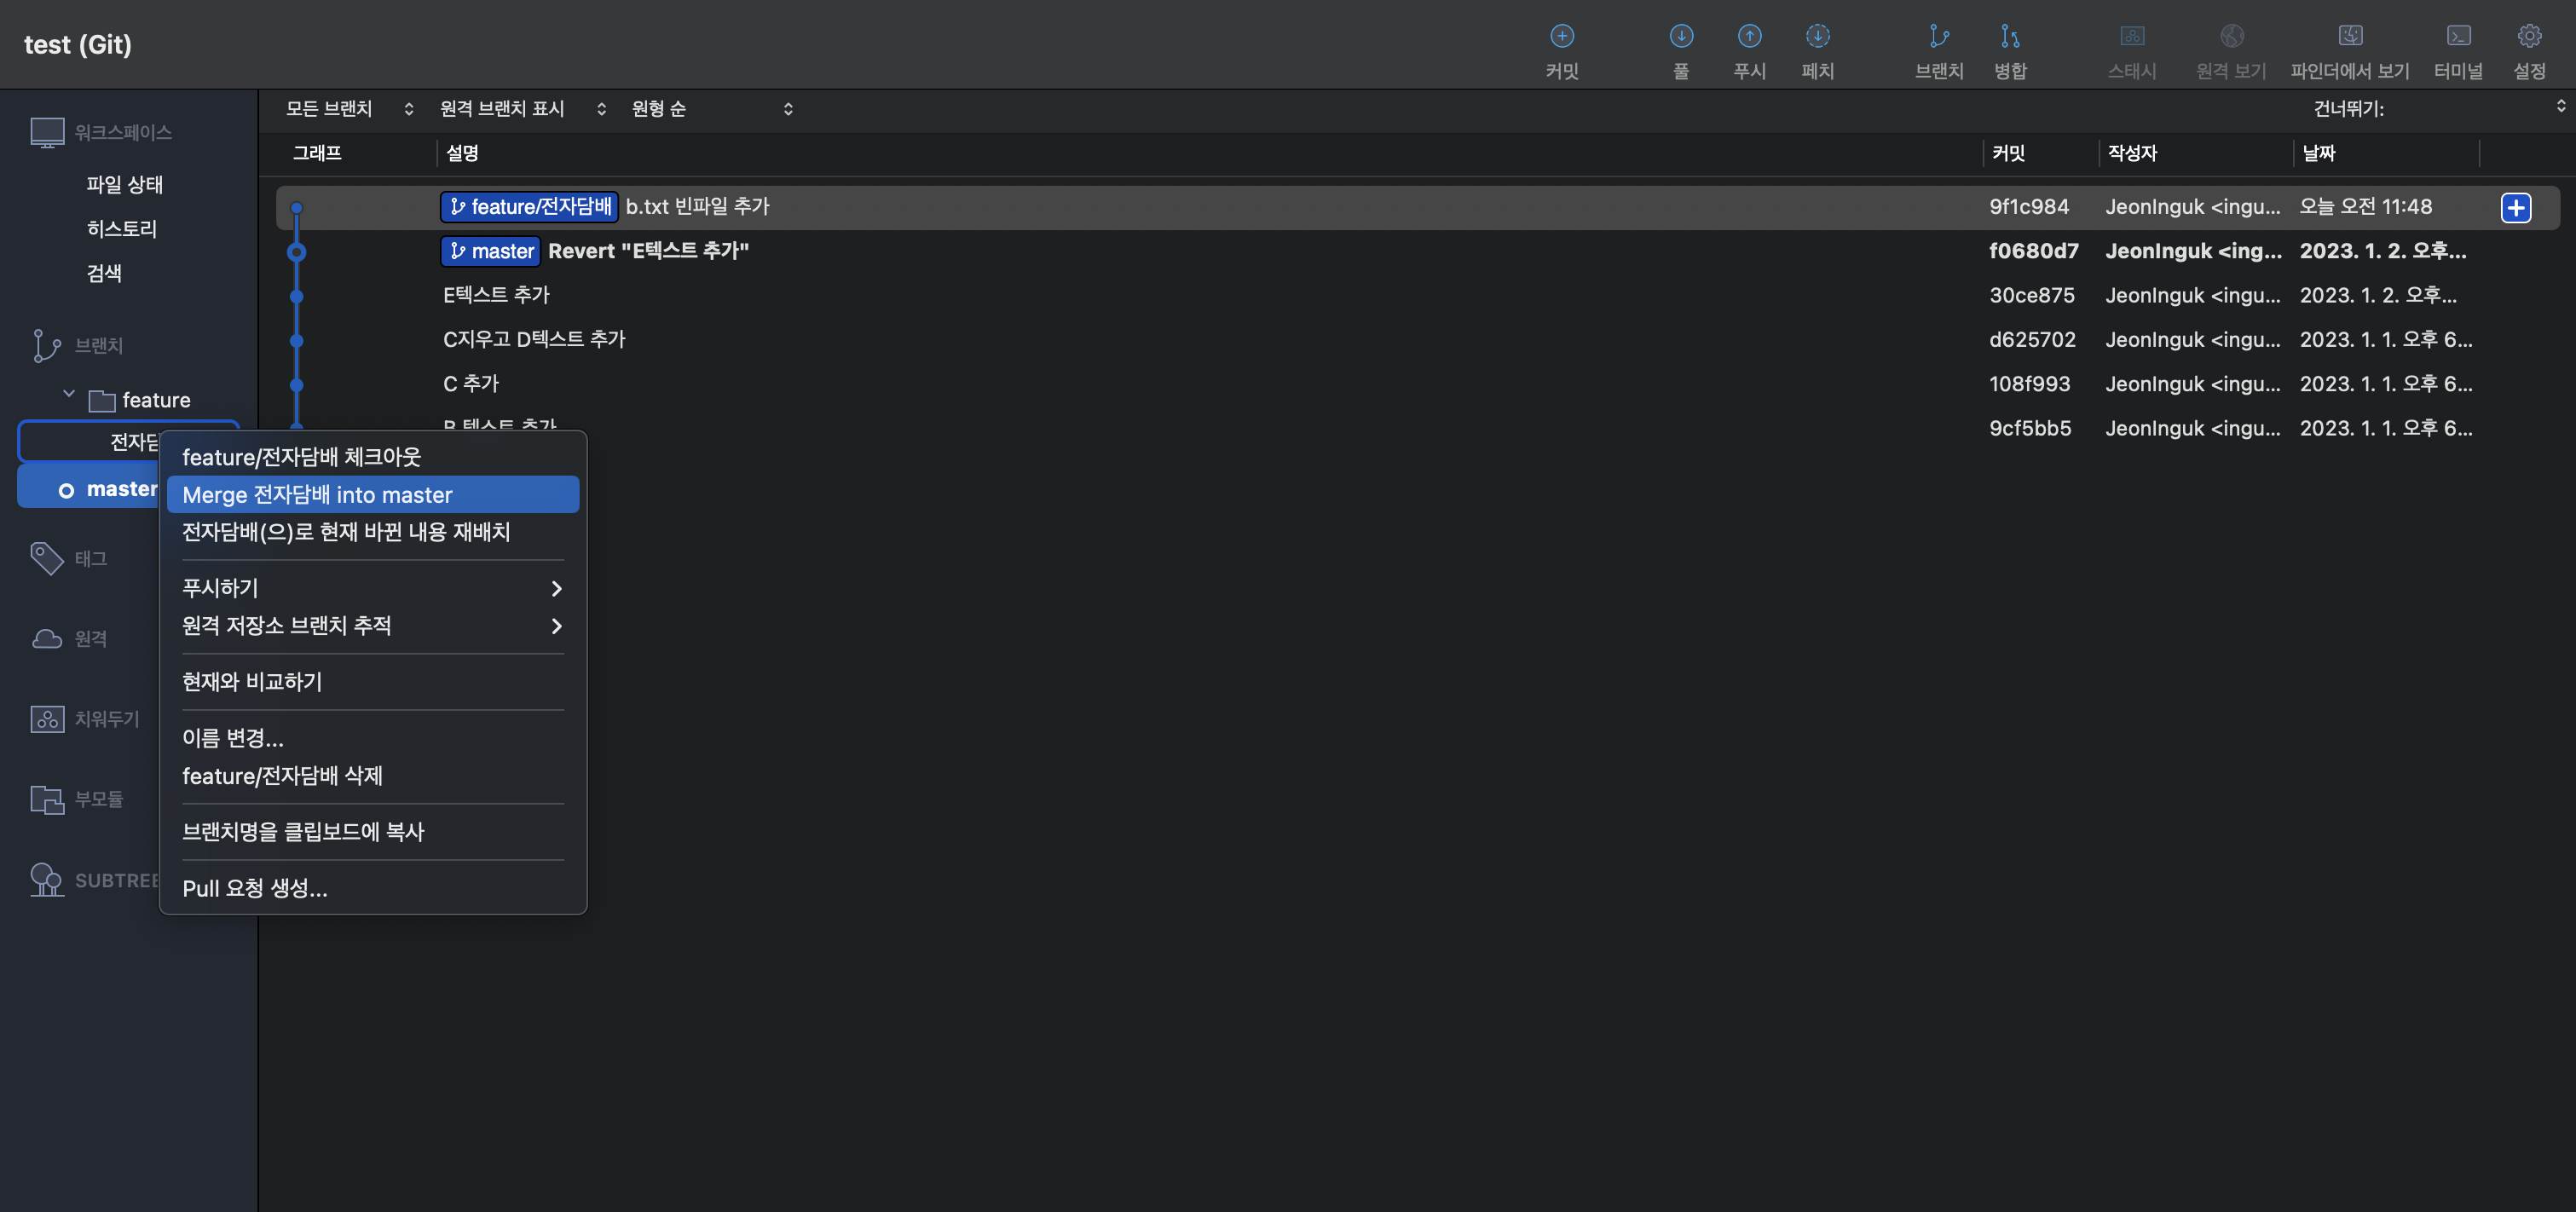Screen dimensions: 2576x1212
Task: Click the Merge (병합) toolbar icon
Action: [x=2009, y=37]
